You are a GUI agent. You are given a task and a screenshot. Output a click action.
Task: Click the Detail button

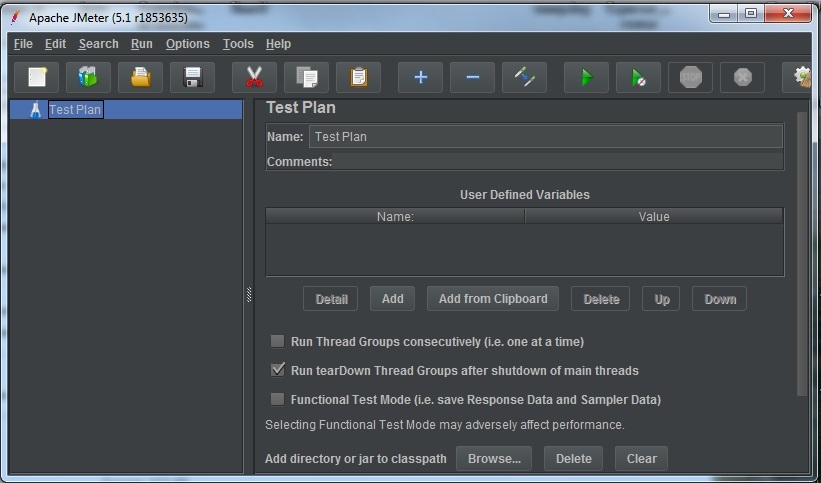point(331,299)
